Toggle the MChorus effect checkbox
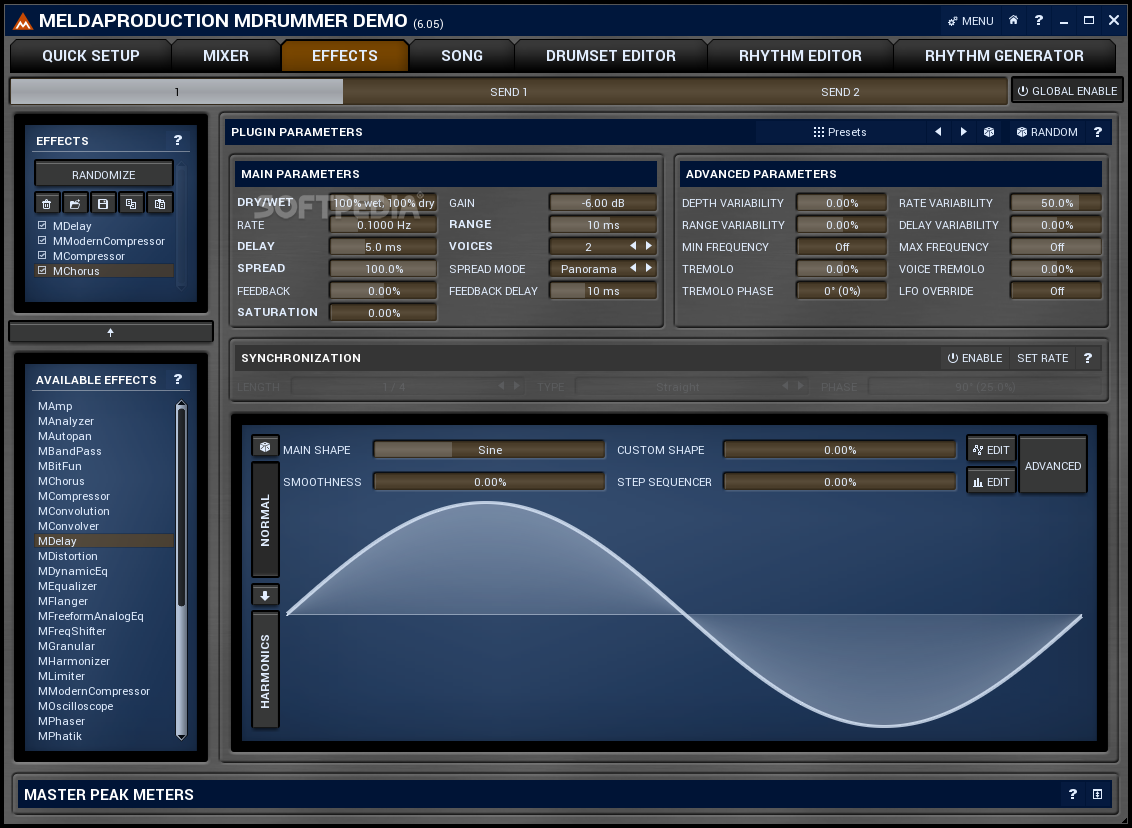Image resolution: width=1132 pixels, height=828 pixels. pyautogui.click(x=42, y=271)
